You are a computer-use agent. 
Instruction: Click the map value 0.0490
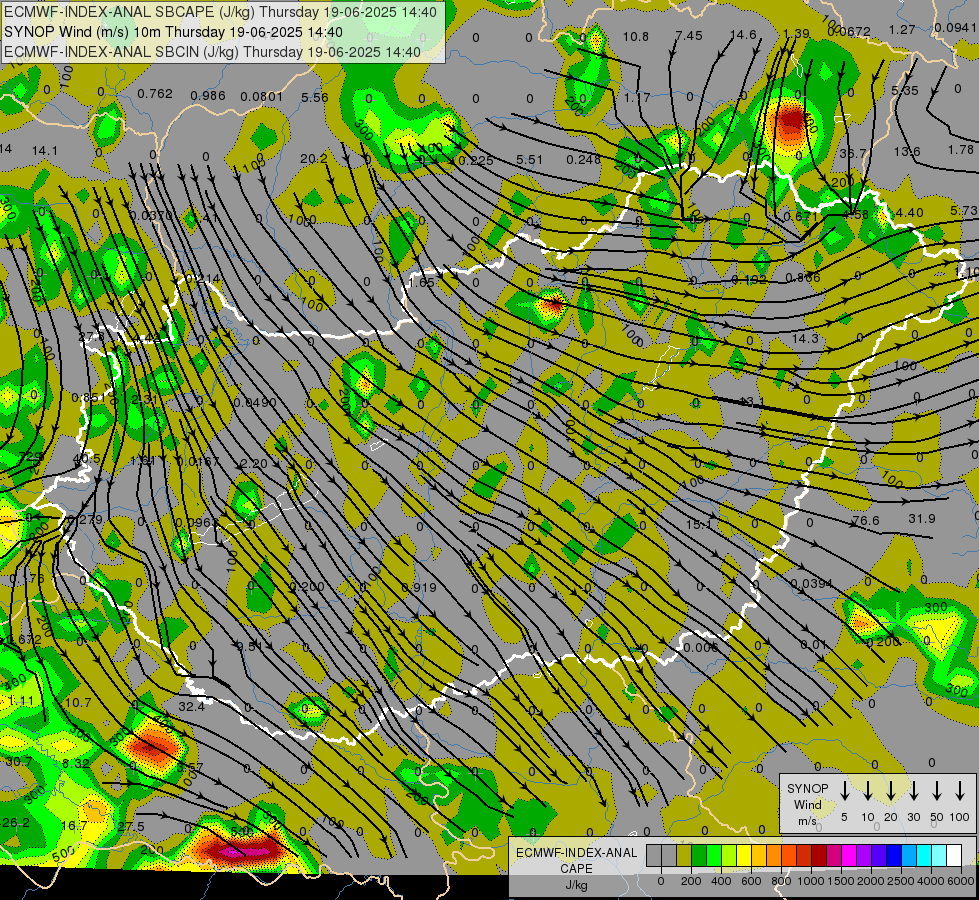pyautogui.click(x=255, y=402)
